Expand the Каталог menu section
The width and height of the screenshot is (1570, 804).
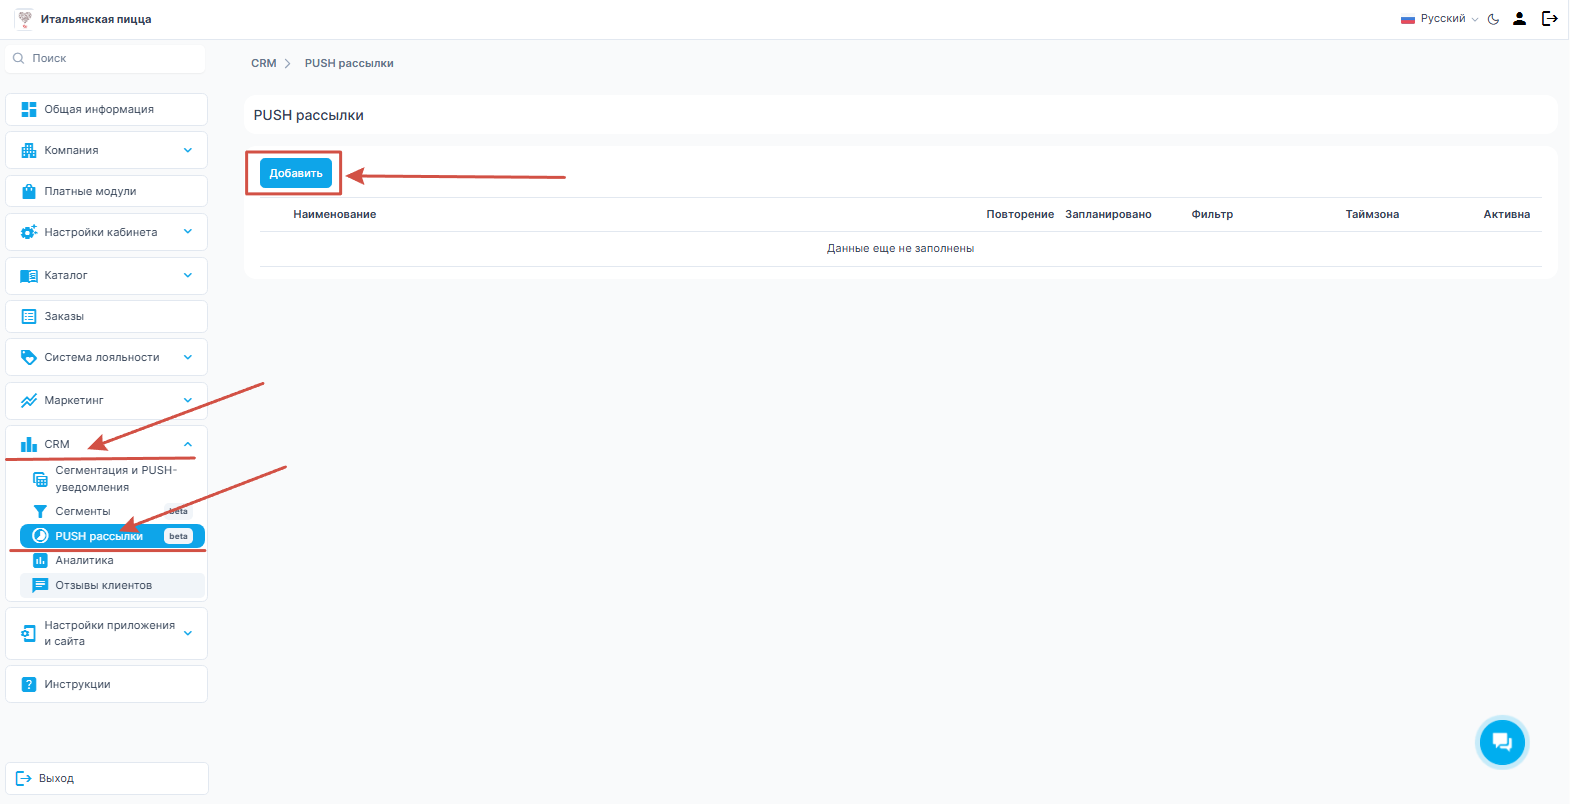click(x=188, y=275)
